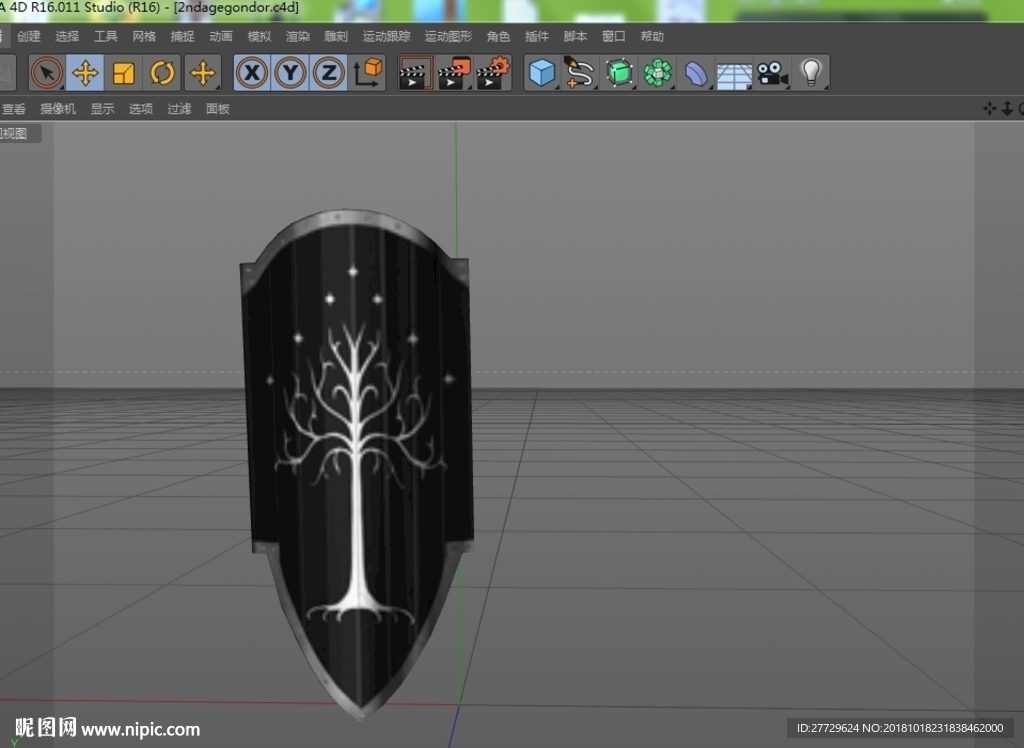Viewport: 1024px width, 748px height.
Task: Toggle the X axis lock
Action: 252,73
